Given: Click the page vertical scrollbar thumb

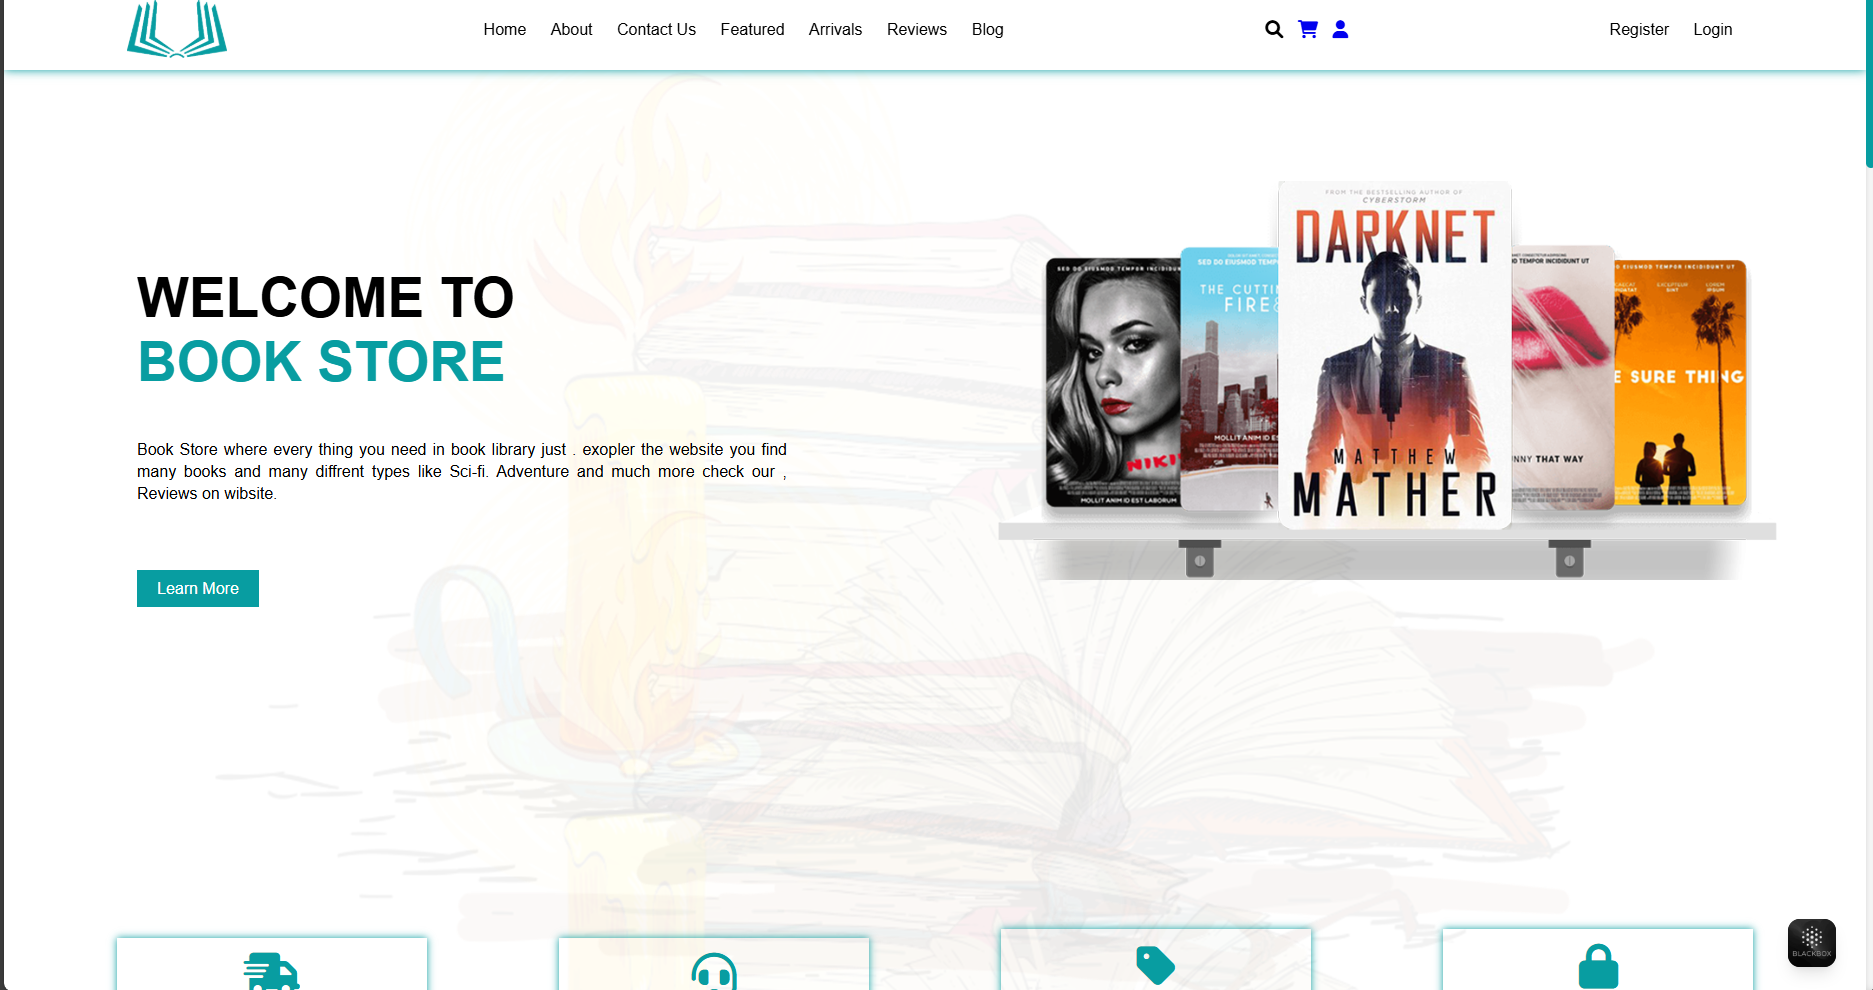Looking at the screenshot, I should 1868,84.
